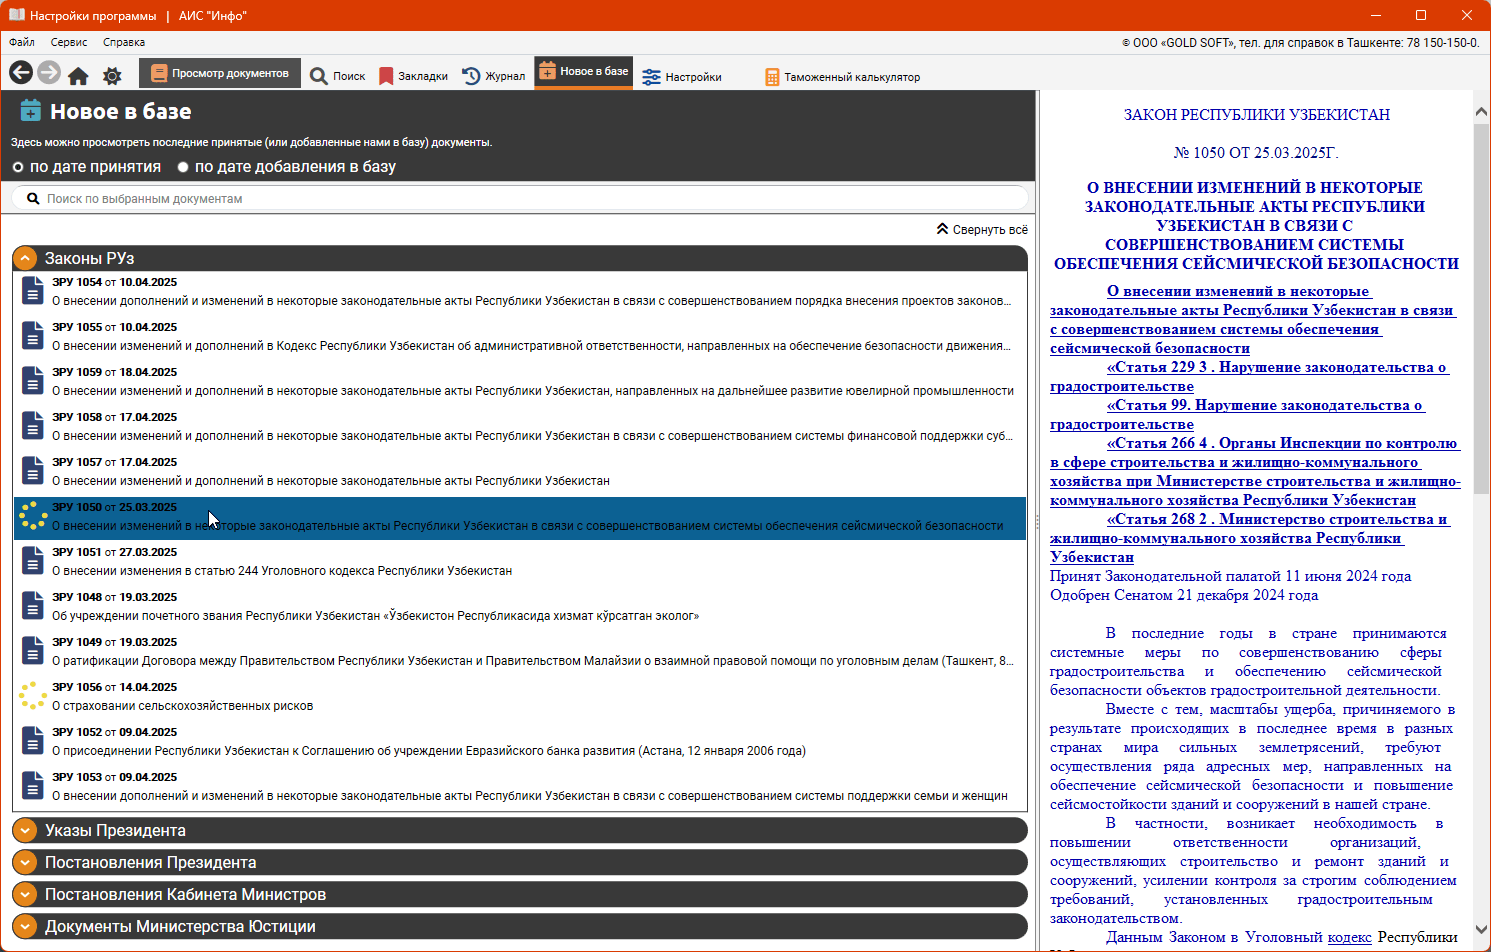Open law on поддержки семьи и женщин

530,796
